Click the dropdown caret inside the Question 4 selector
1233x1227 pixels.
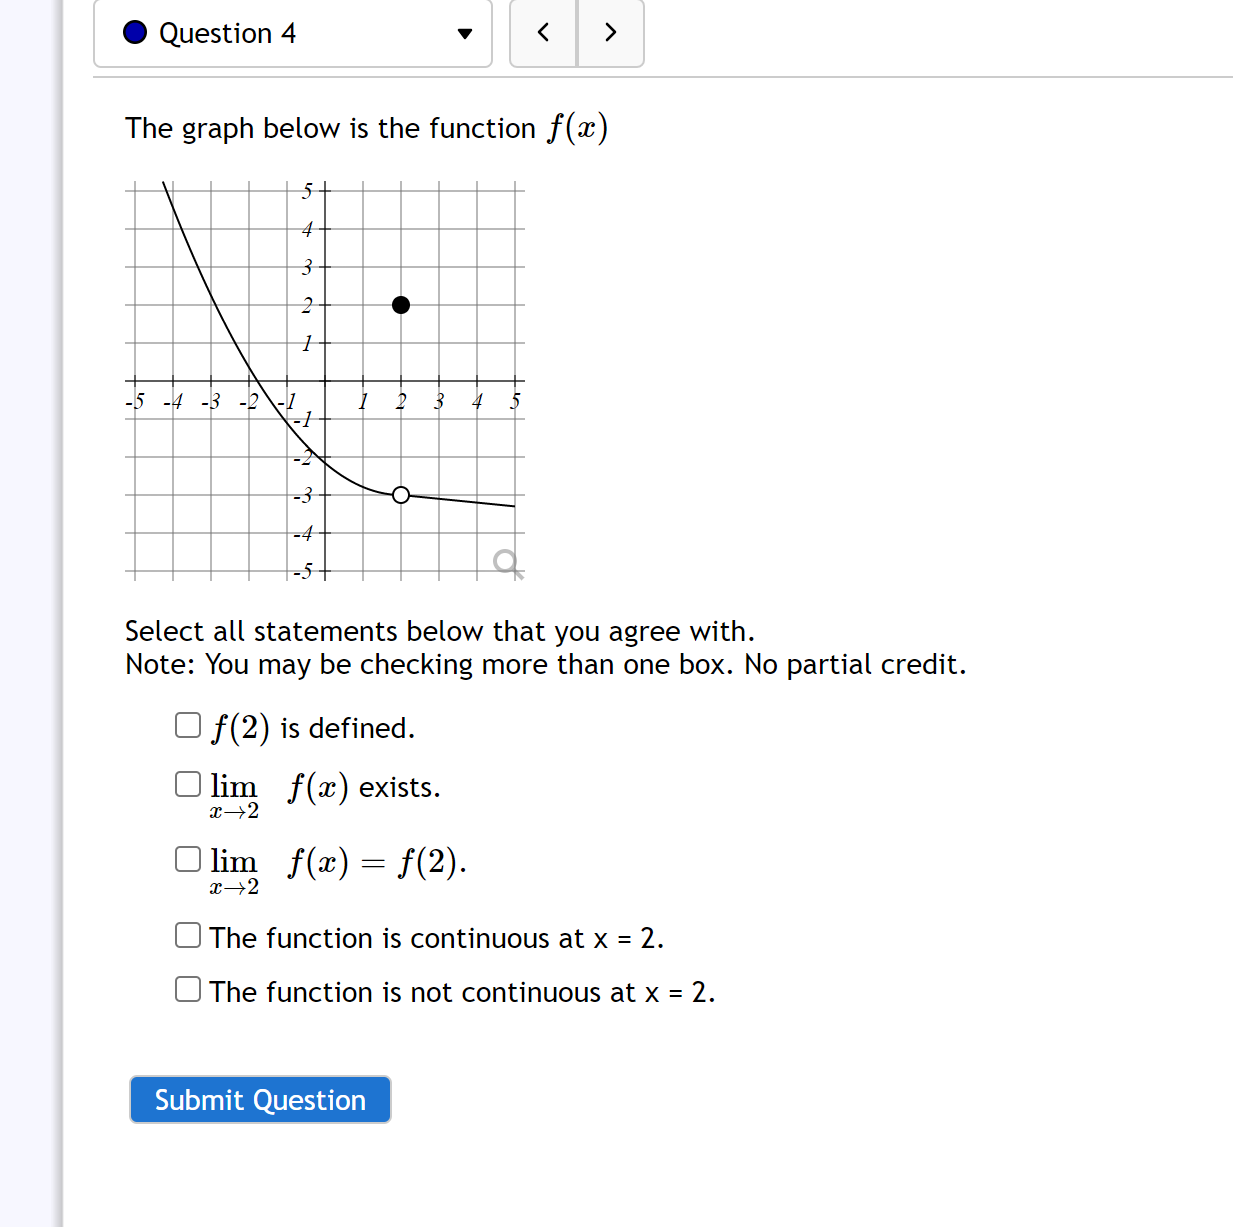(464, 33)
